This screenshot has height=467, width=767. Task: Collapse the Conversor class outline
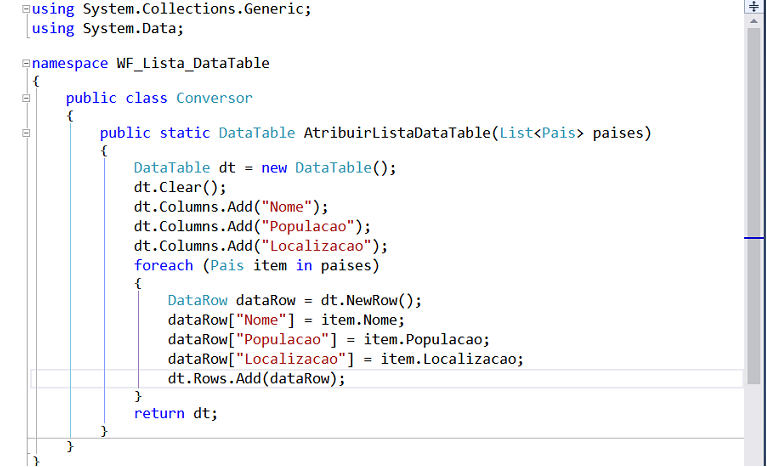[26, 98]
